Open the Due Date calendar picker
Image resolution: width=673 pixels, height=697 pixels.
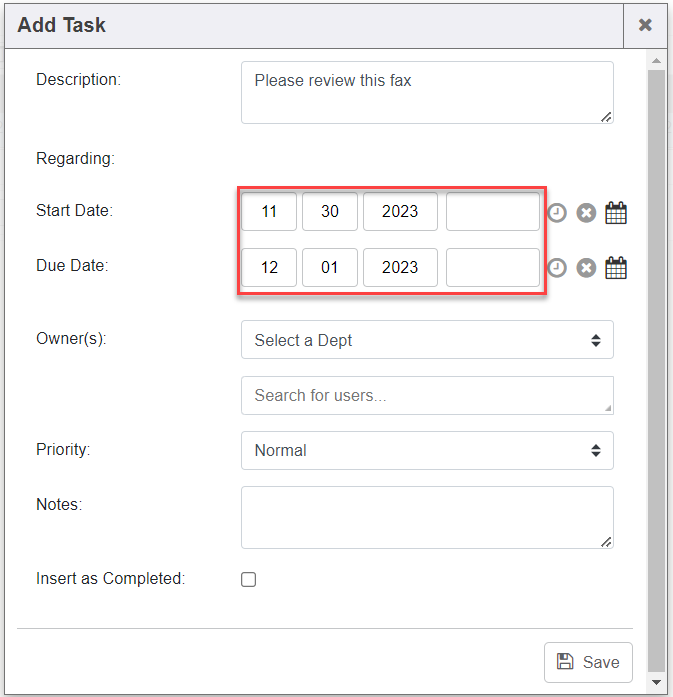click(x=616, y=268)
